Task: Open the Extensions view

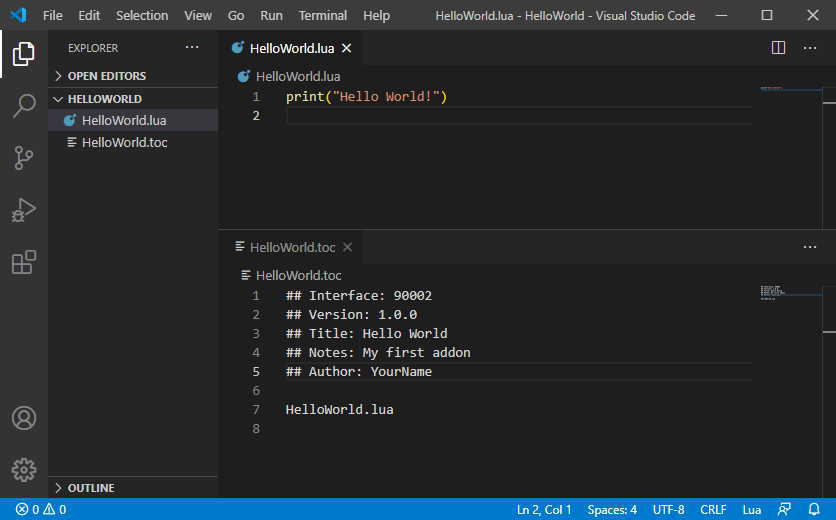Action: coord(24,262)
